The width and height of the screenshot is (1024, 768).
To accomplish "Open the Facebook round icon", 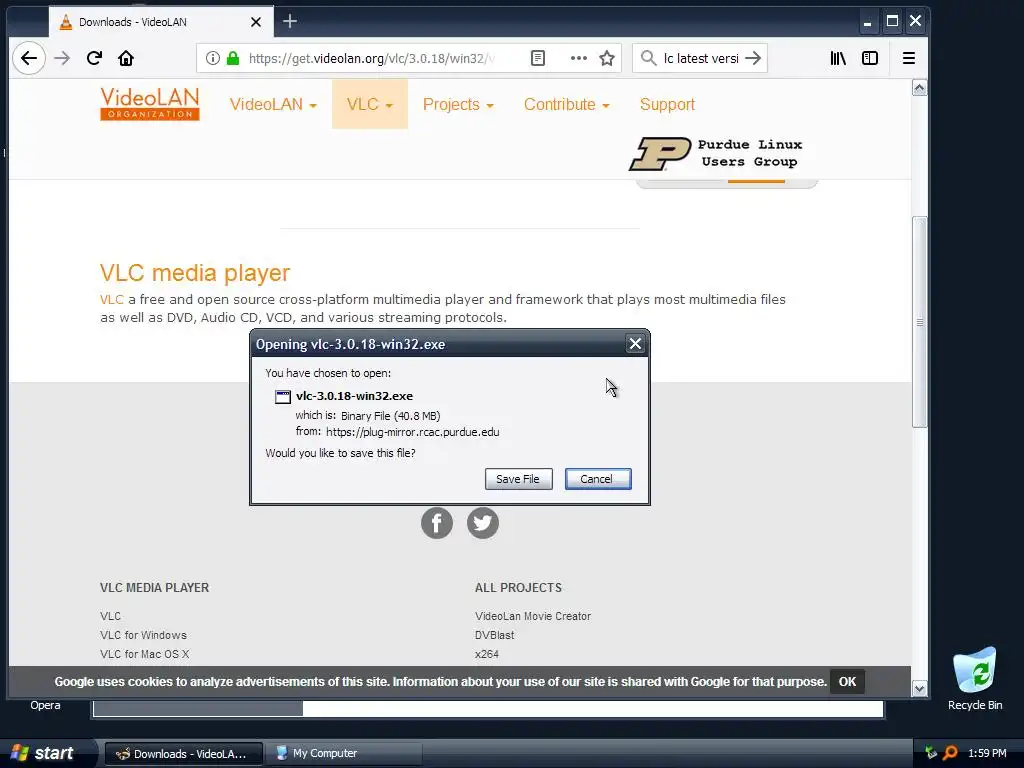I will point(437,523).
